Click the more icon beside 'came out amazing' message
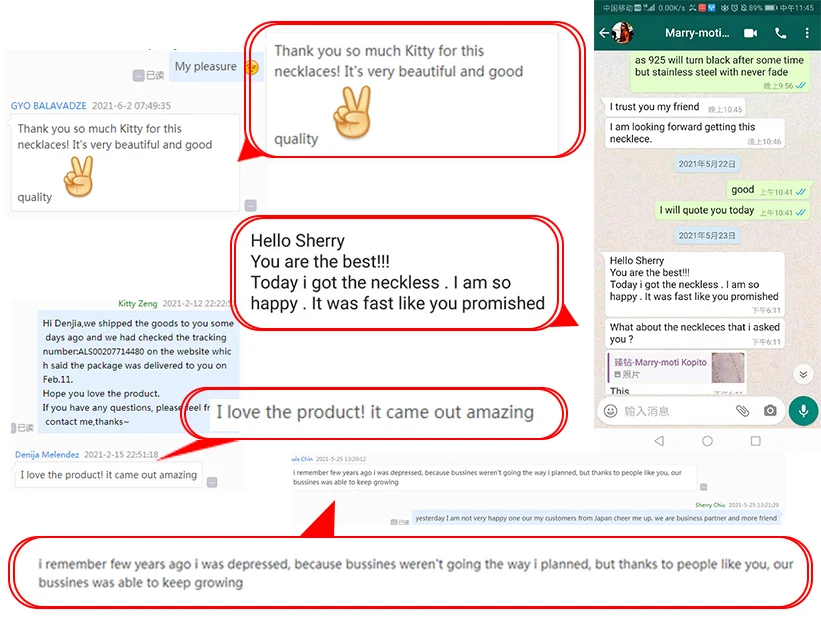The width and height of the screenshot is (821, 627). [x=212, y=482]
